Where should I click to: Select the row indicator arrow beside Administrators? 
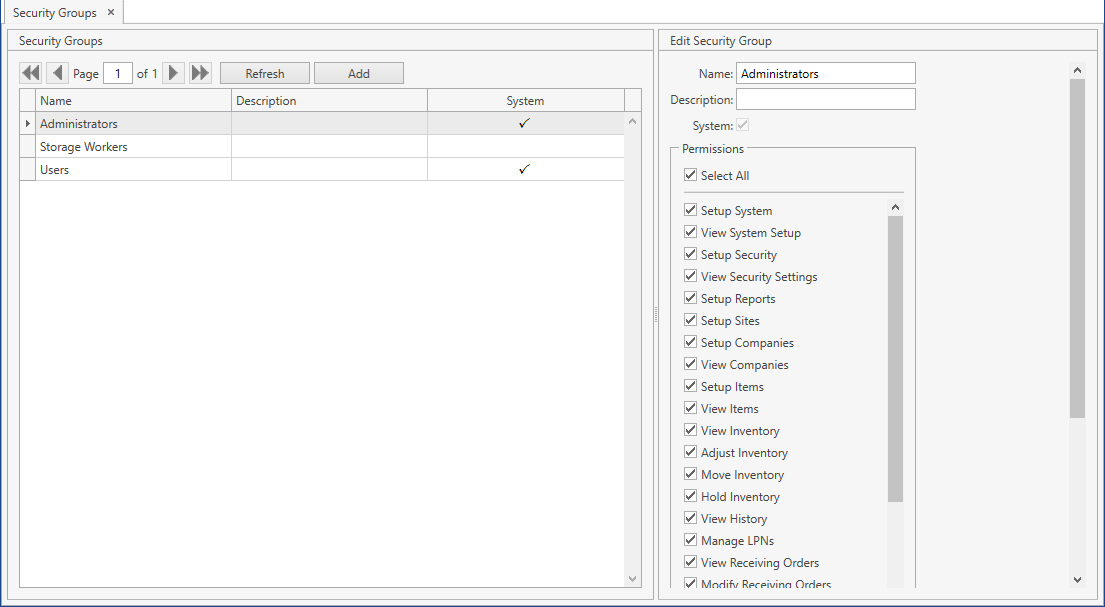[x=27, y=123]
